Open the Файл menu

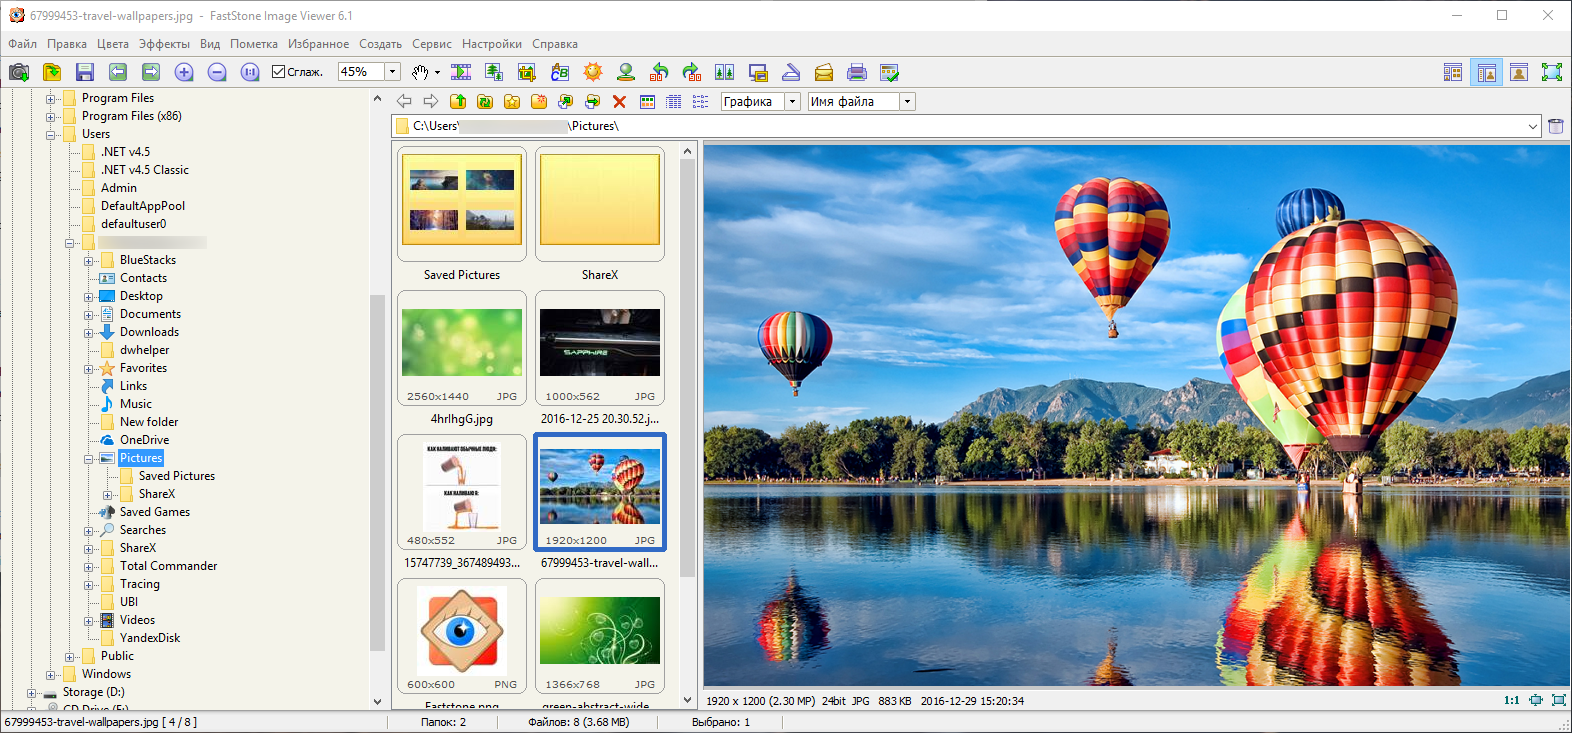tap(22, 44)
